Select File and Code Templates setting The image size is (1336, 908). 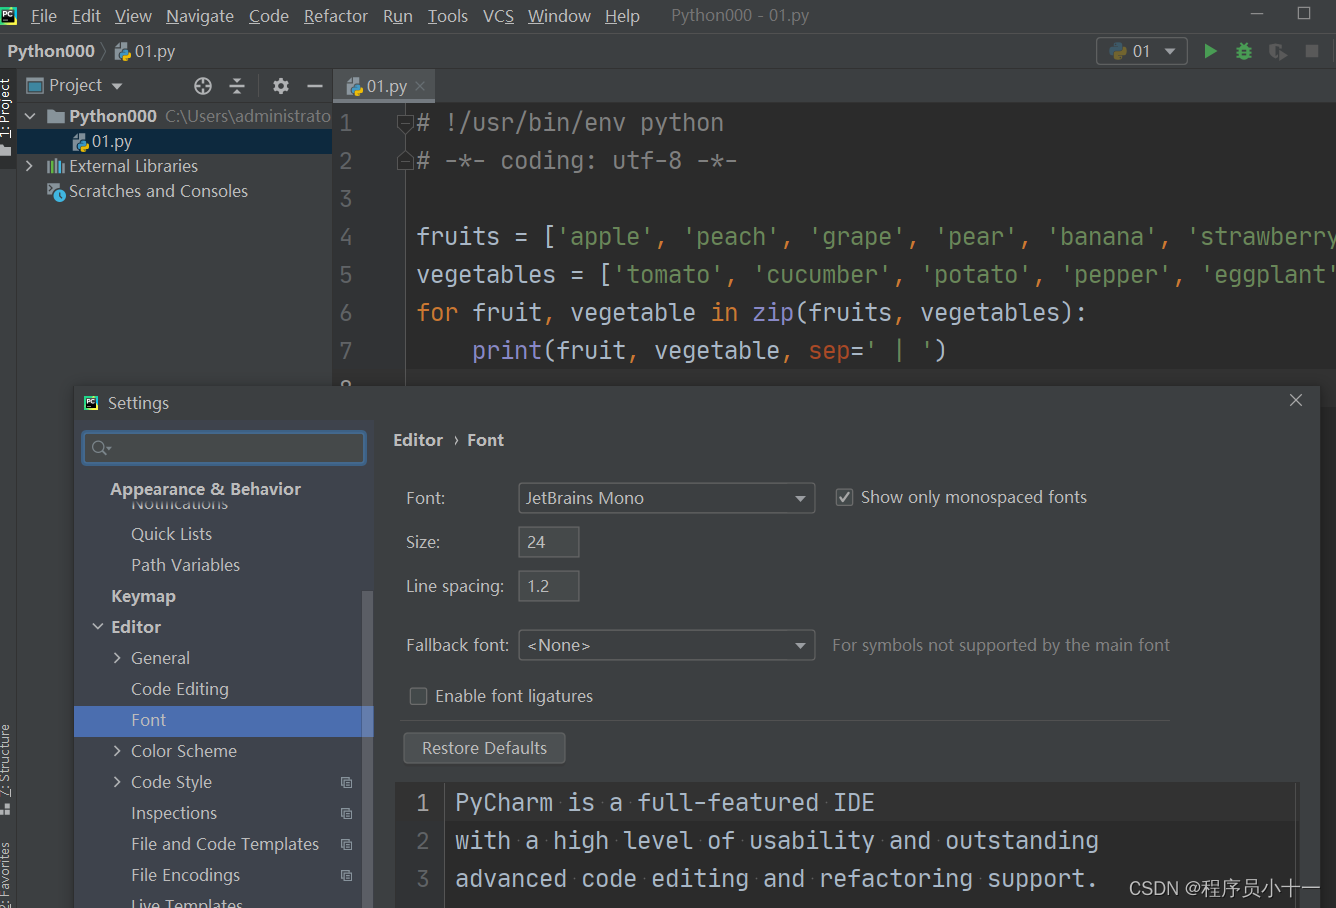pos(225,844)
